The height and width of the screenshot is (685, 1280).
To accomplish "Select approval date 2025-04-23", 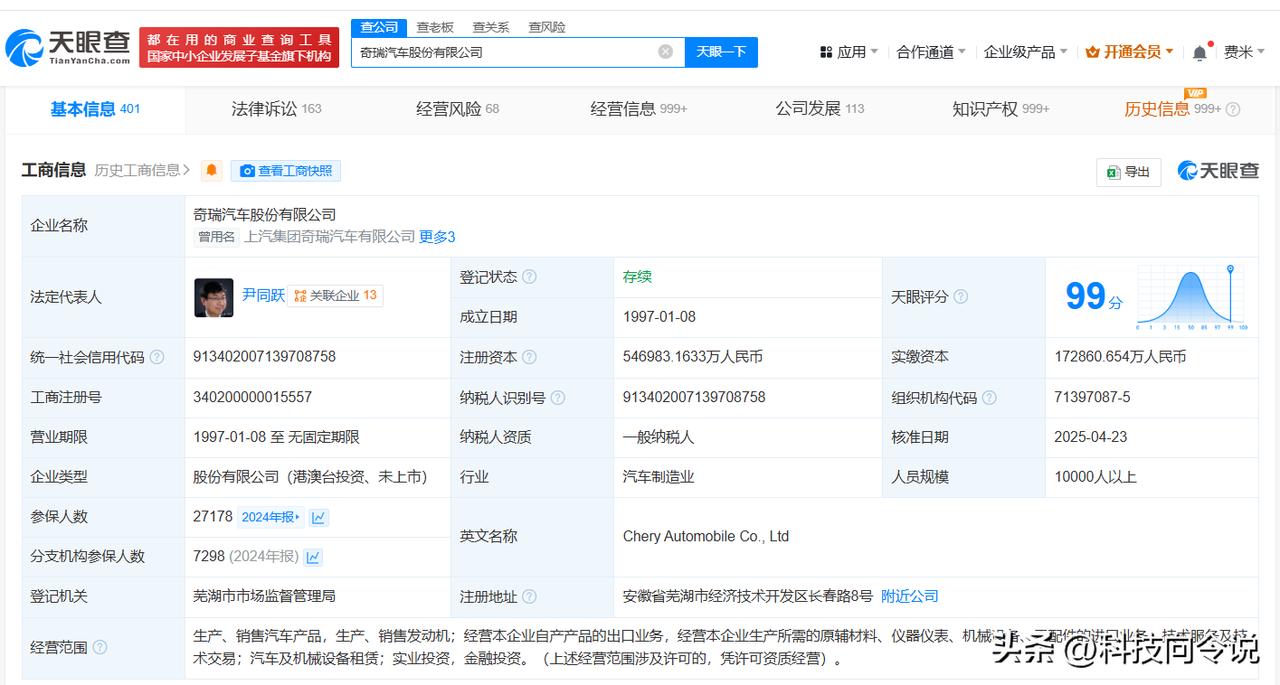I will point(1091,437).
